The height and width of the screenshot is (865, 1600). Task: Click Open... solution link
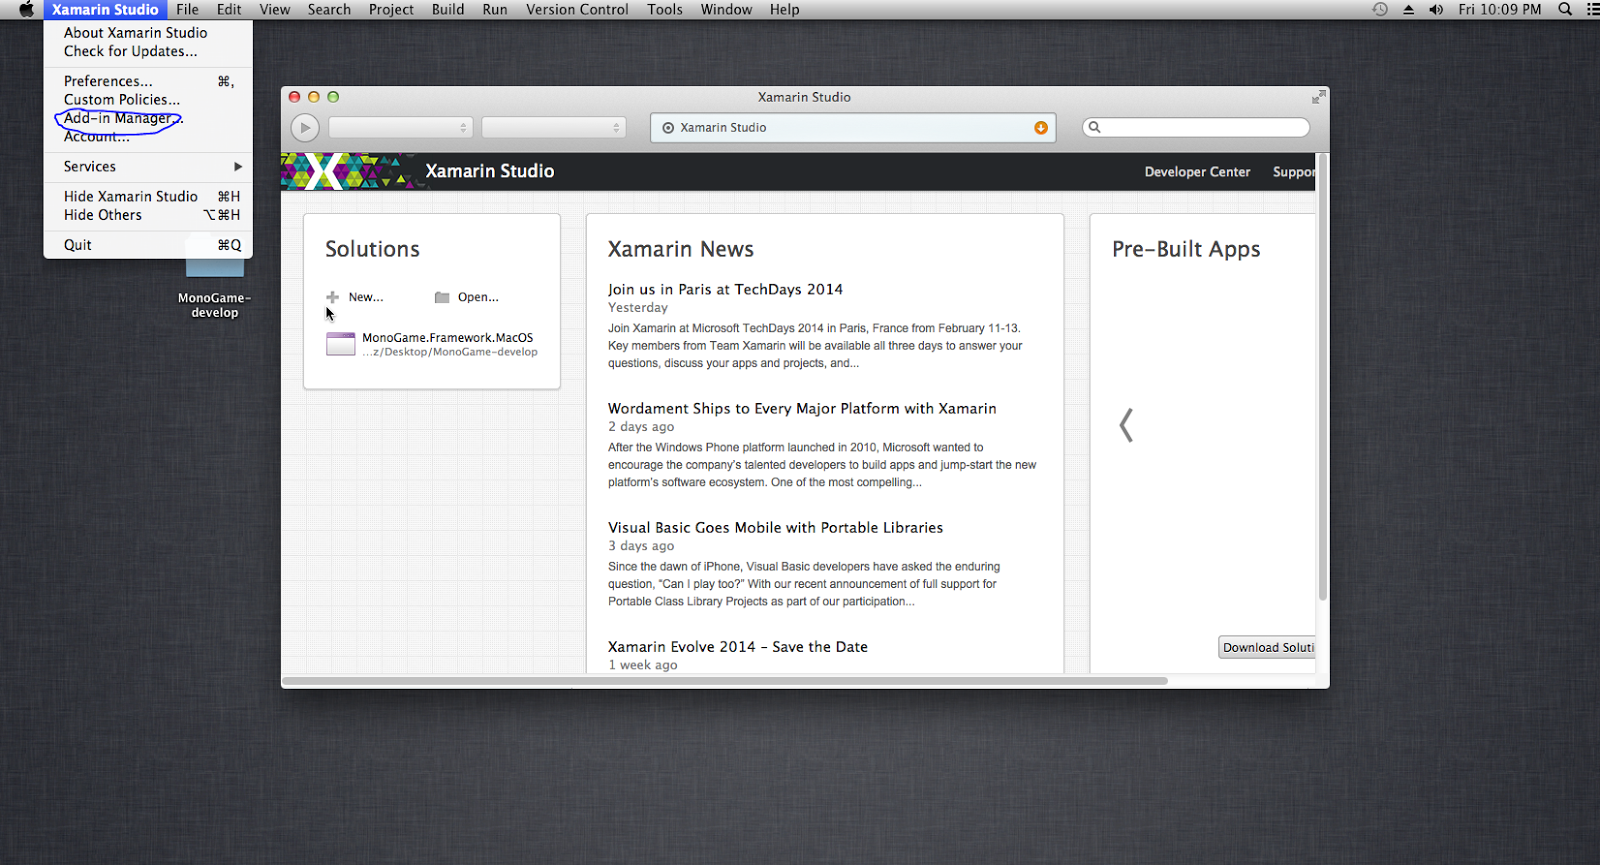click(x=478, y=297)
